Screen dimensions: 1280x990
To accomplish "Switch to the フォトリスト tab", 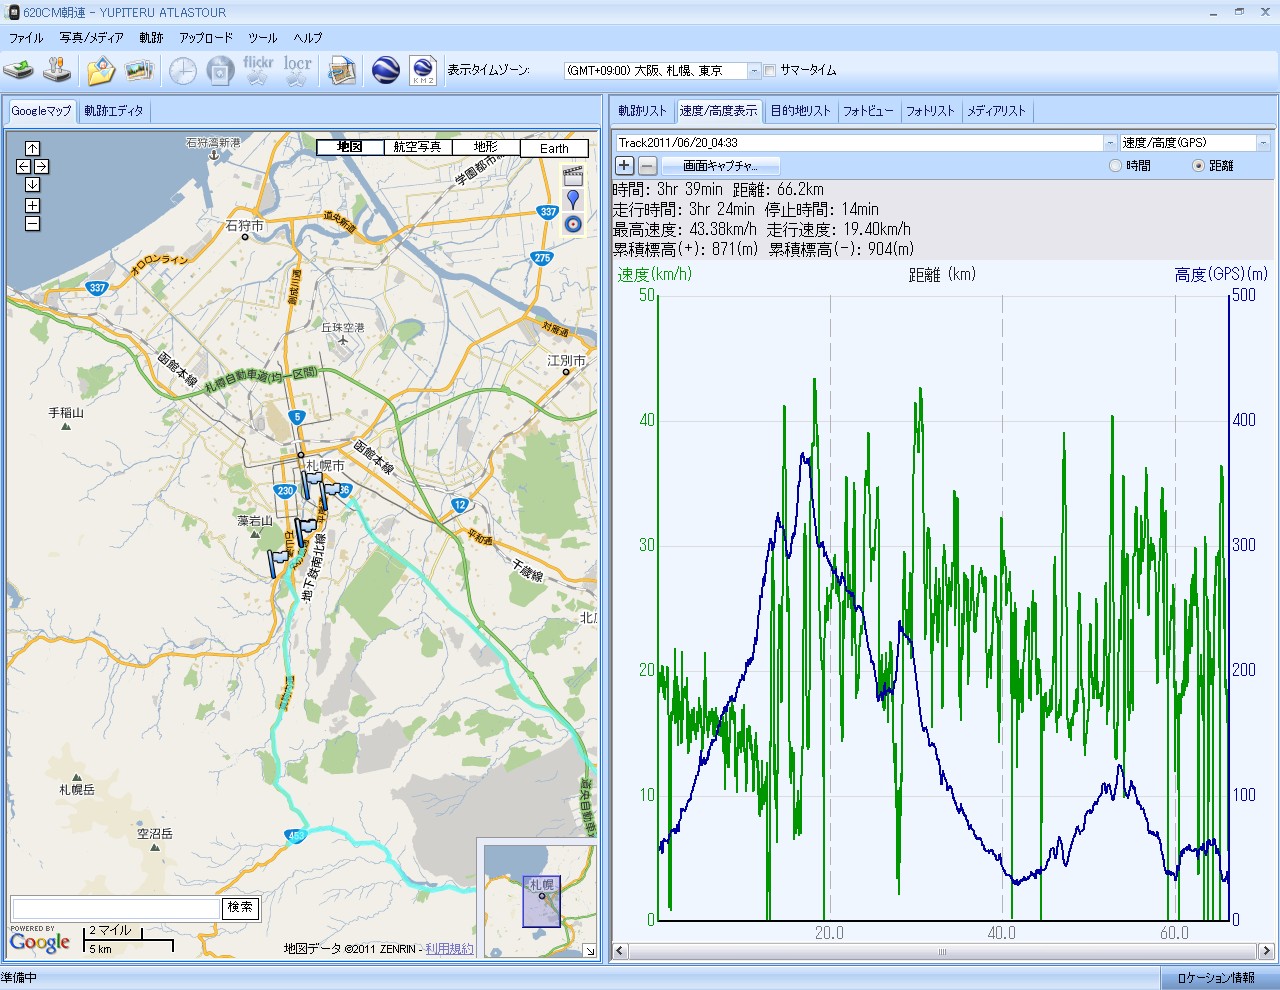I will [930, 111].
